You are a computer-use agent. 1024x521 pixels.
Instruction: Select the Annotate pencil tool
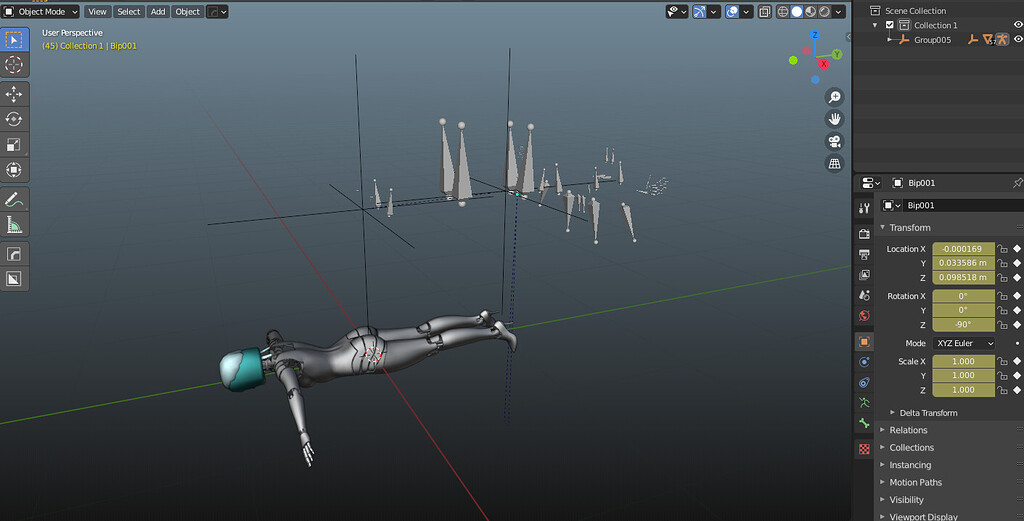click(x=14, y=199)
